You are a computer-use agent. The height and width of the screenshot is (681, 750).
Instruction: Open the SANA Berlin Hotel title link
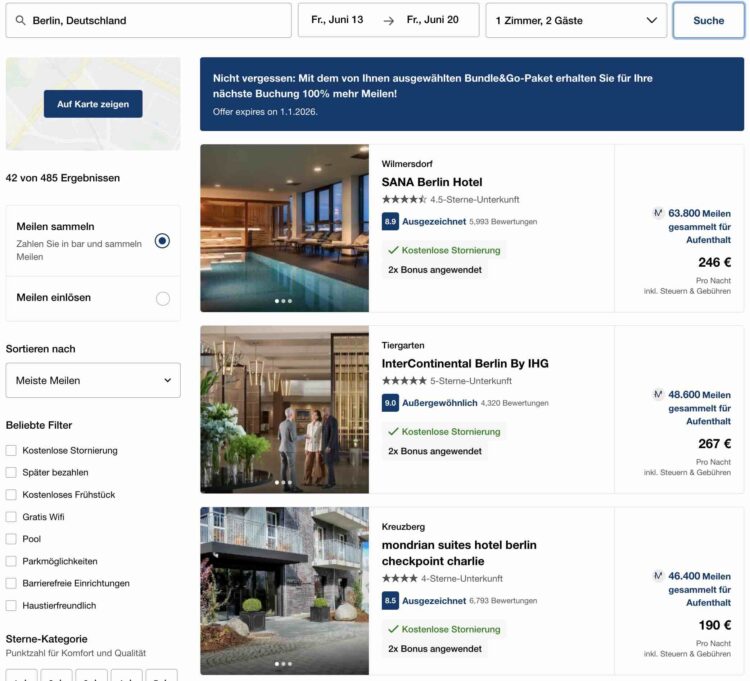[x=431, y=182]
